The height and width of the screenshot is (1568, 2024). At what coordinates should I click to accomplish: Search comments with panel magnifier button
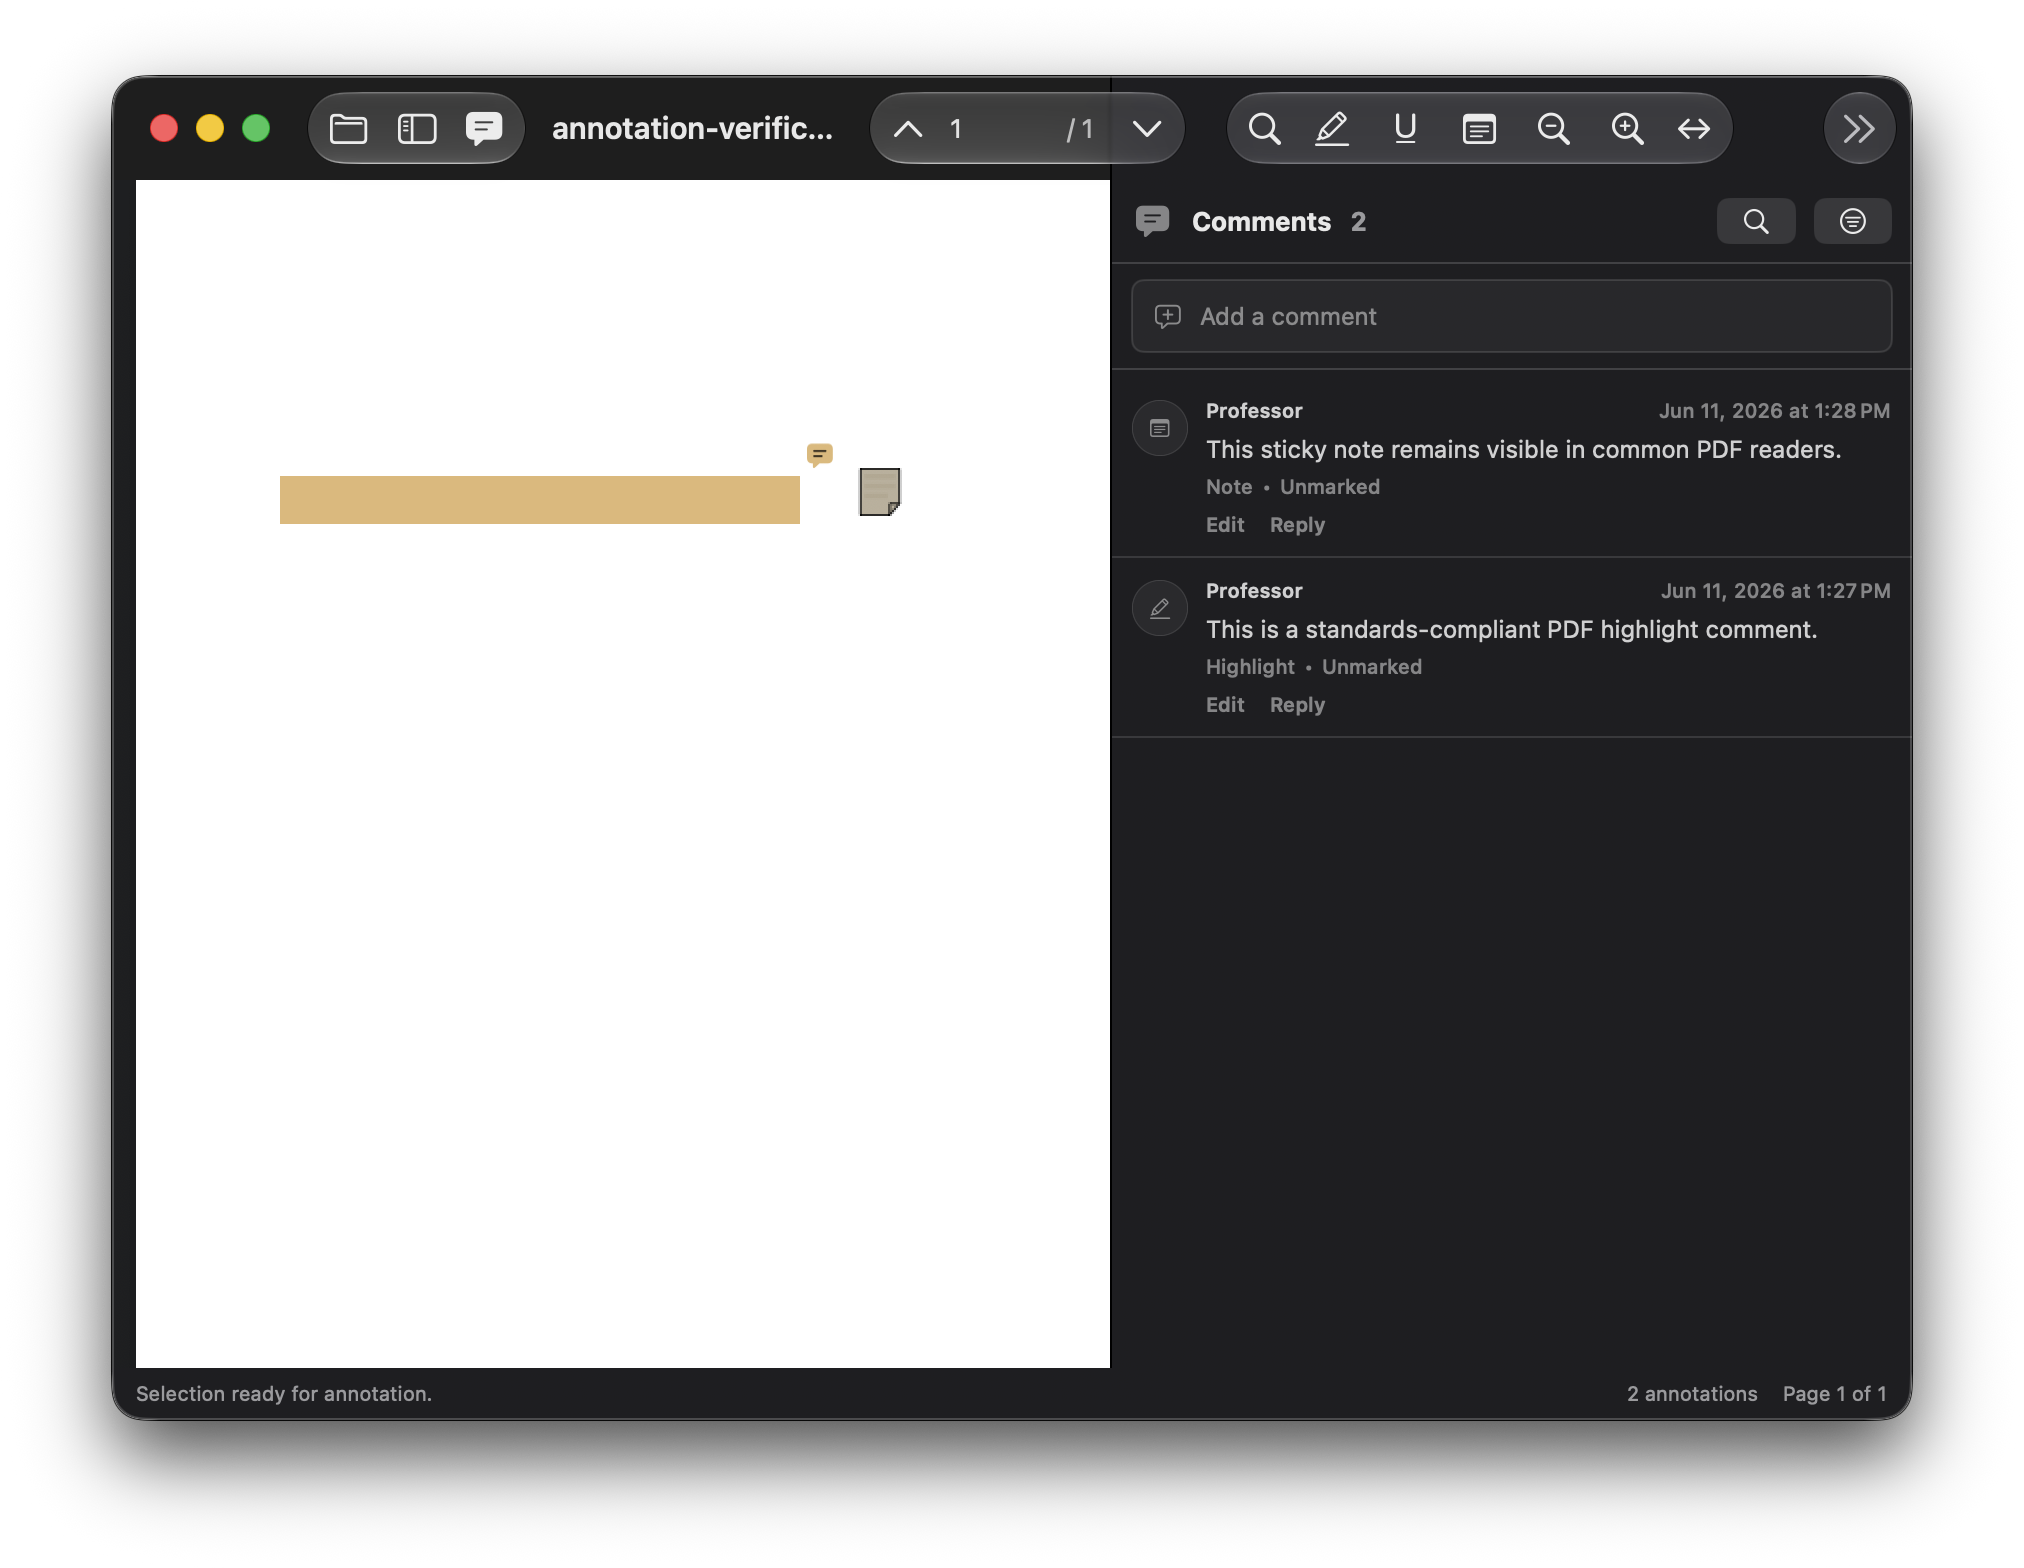[x=1756, y=221]
